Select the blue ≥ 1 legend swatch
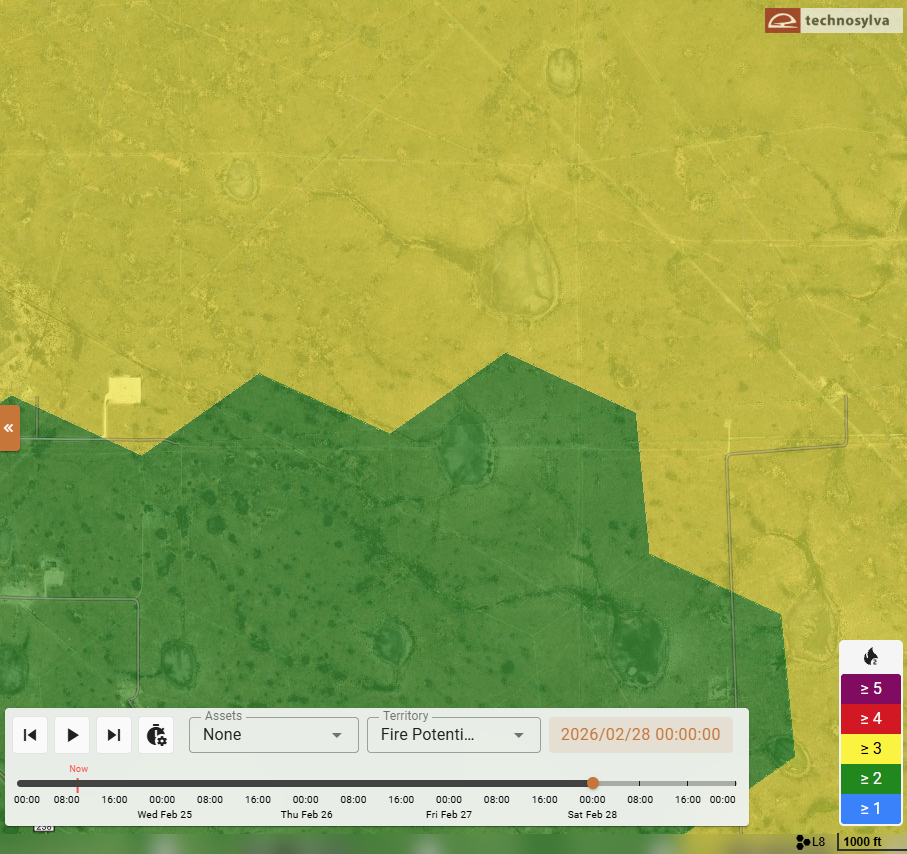The image size is (907, 854). [x=870, y=808]
